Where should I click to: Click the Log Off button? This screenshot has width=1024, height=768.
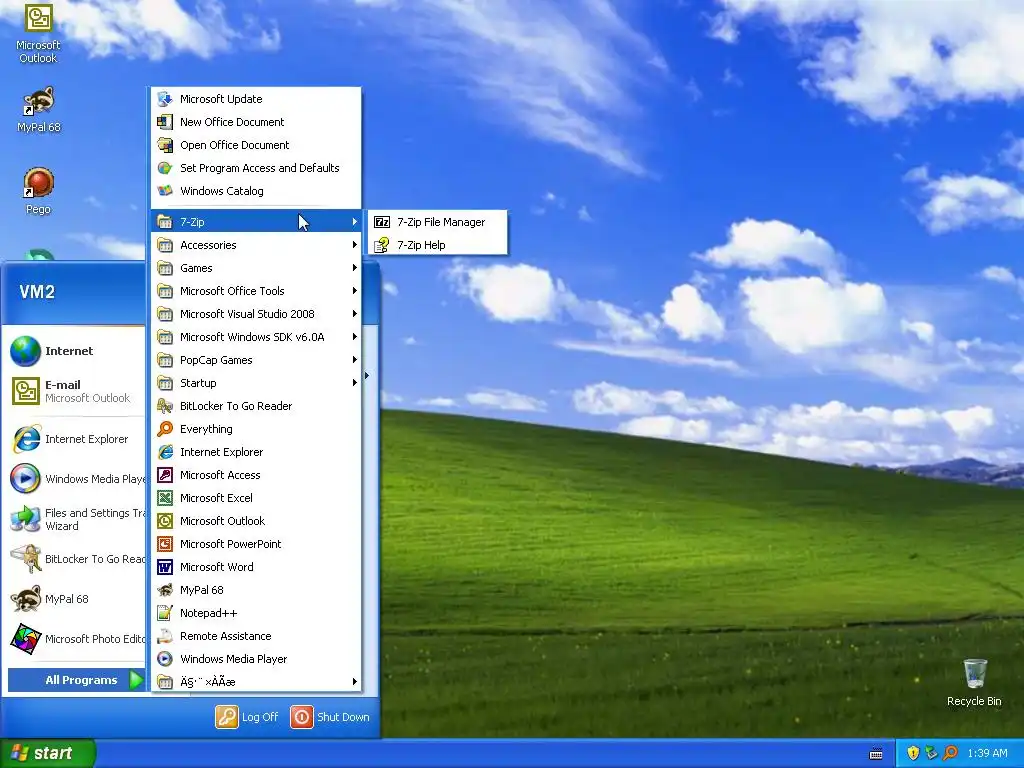click(247, 716)
